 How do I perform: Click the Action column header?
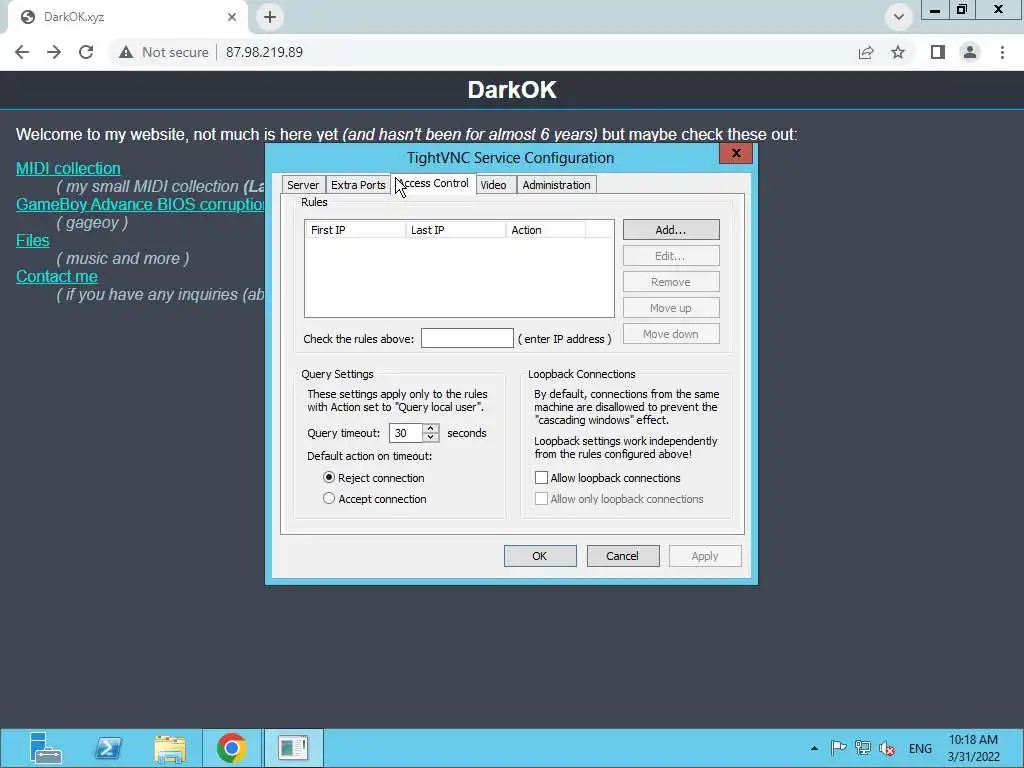tap(545, 230)
